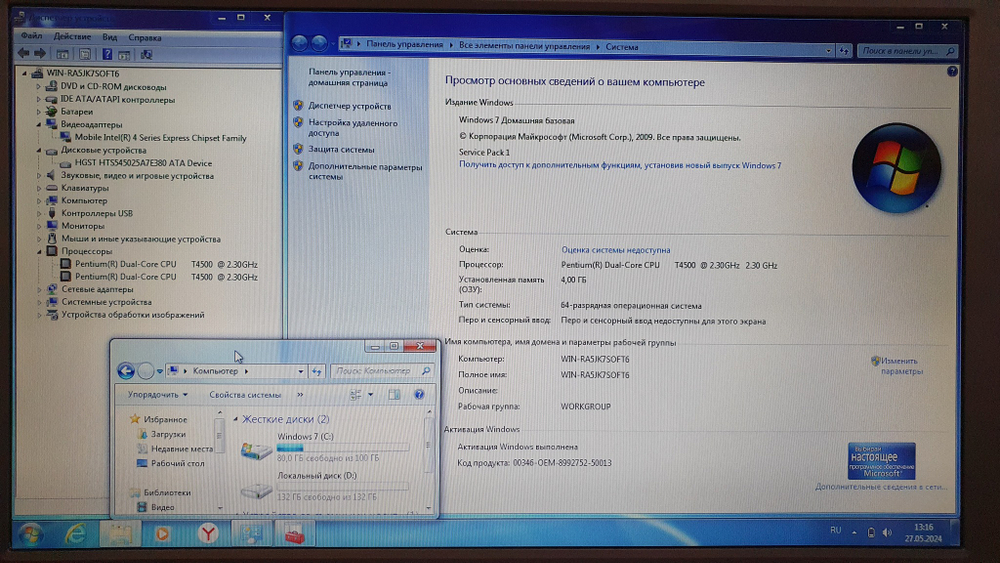The image size is (1000, 563).
Task: Click the link to get a new Windows 7 edition
Action: (620, 165)
